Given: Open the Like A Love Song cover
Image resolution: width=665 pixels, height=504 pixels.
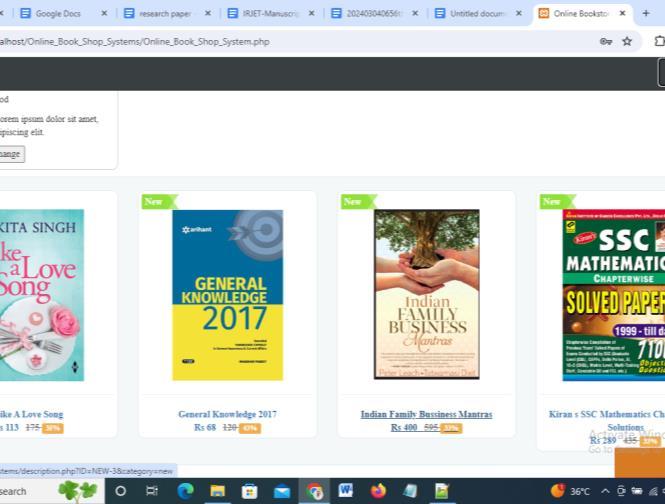Looking at the screenshot, I should pos(42,295).
